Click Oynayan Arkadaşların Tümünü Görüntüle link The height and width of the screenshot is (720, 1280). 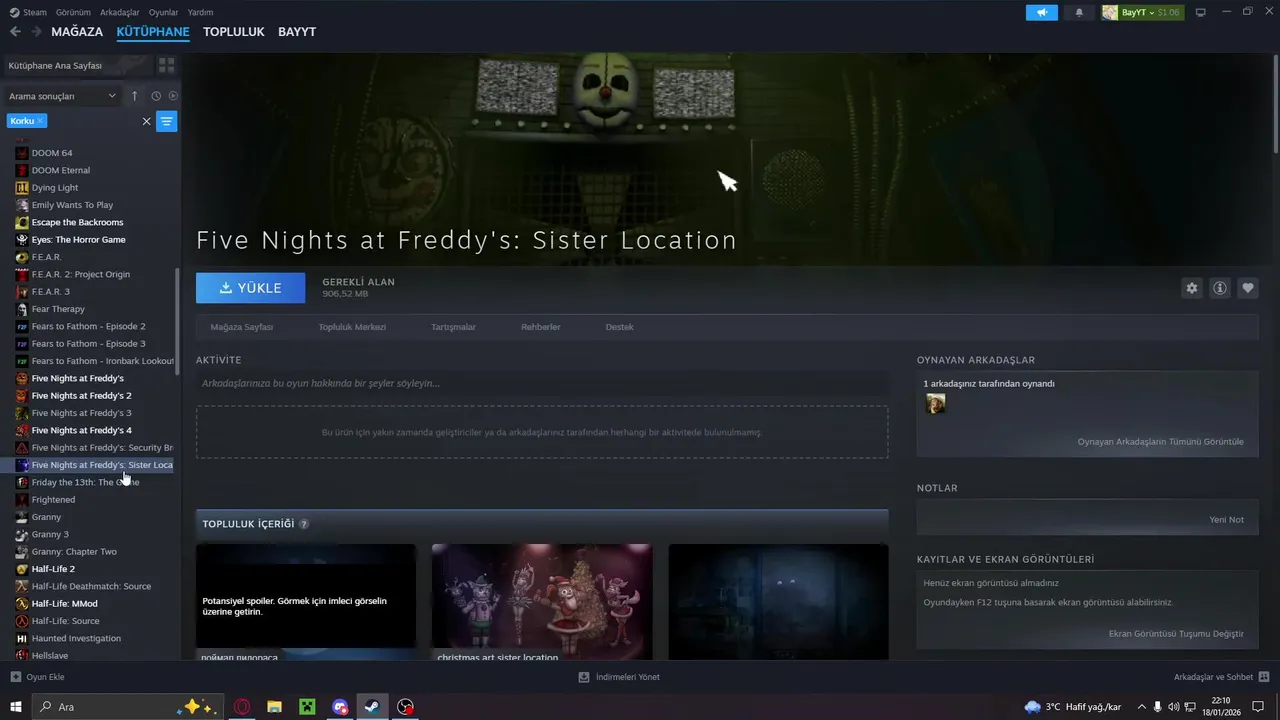1161,441
